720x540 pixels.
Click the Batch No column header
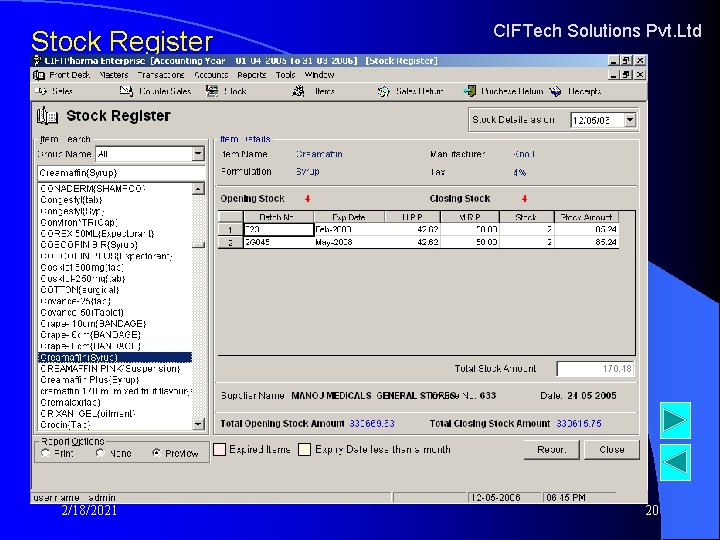click(278, 217)
